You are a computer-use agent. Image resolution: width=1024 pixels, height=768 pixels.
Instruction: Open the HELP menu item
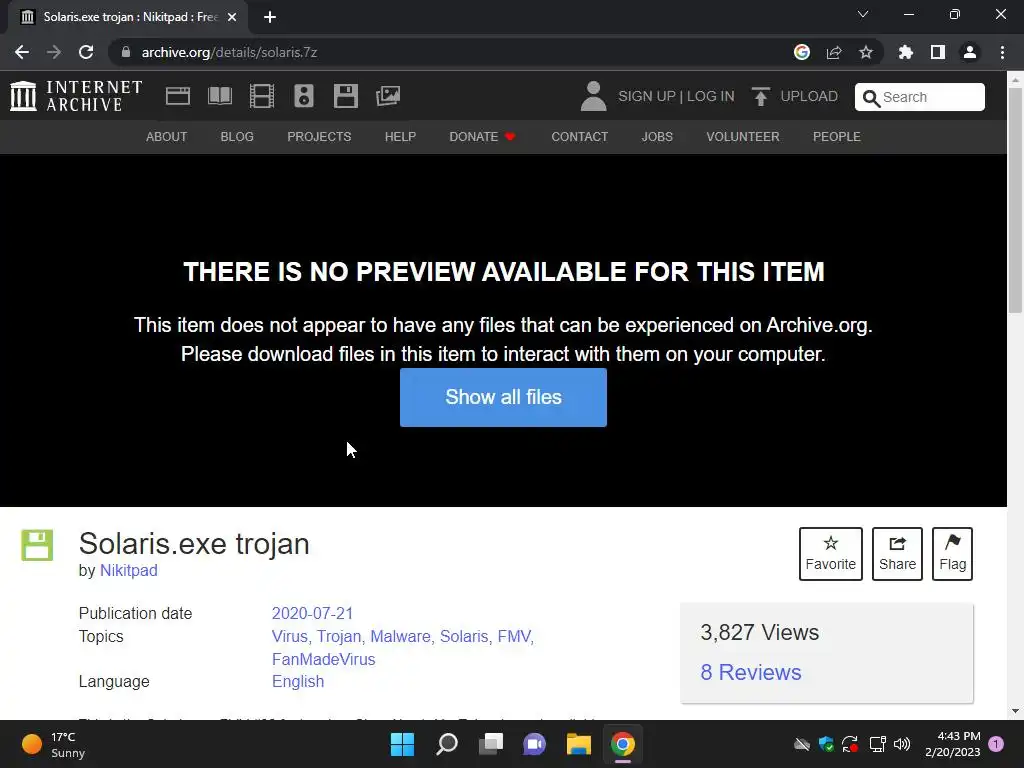click(x=400, y=136)
